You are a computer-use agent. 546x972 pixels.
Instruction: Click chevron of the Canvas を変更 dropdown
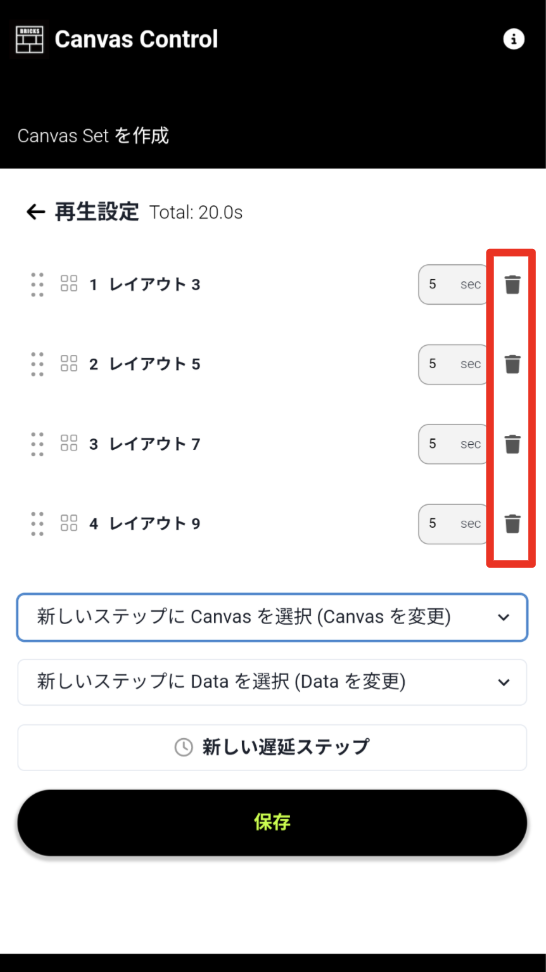pos(504,617)
